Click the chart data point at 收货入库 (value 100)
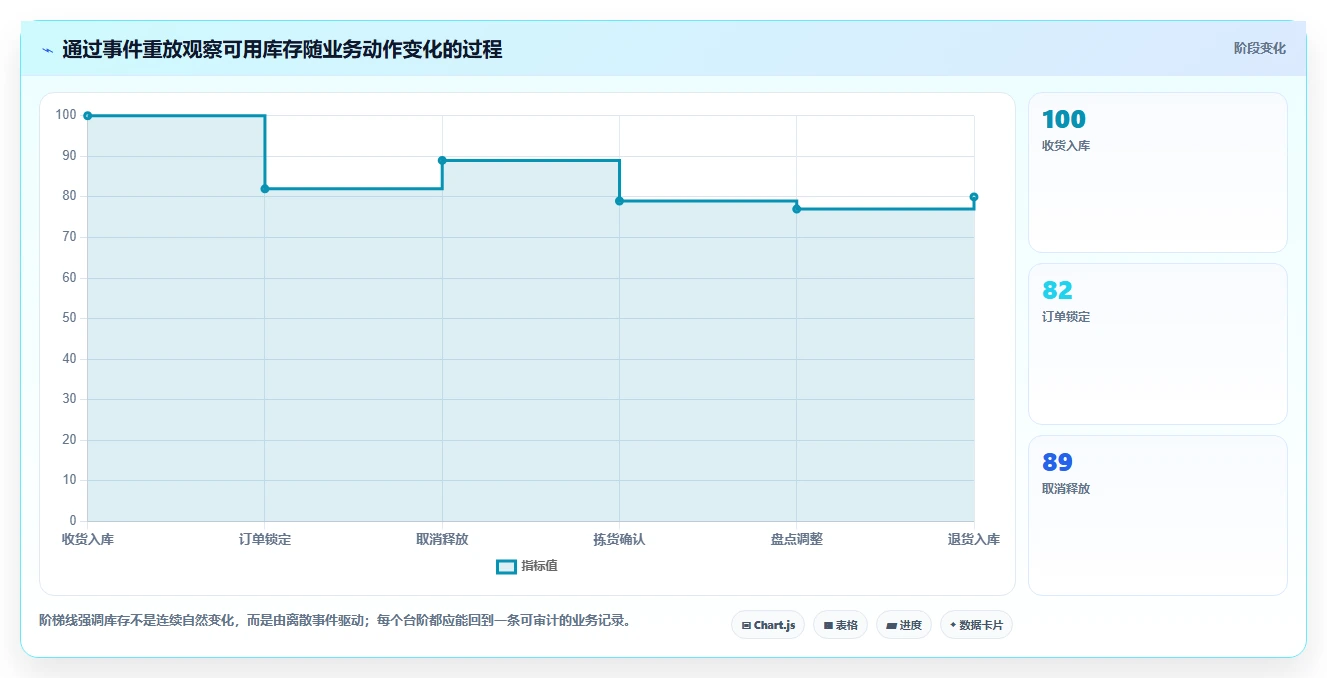 point(88,116)
